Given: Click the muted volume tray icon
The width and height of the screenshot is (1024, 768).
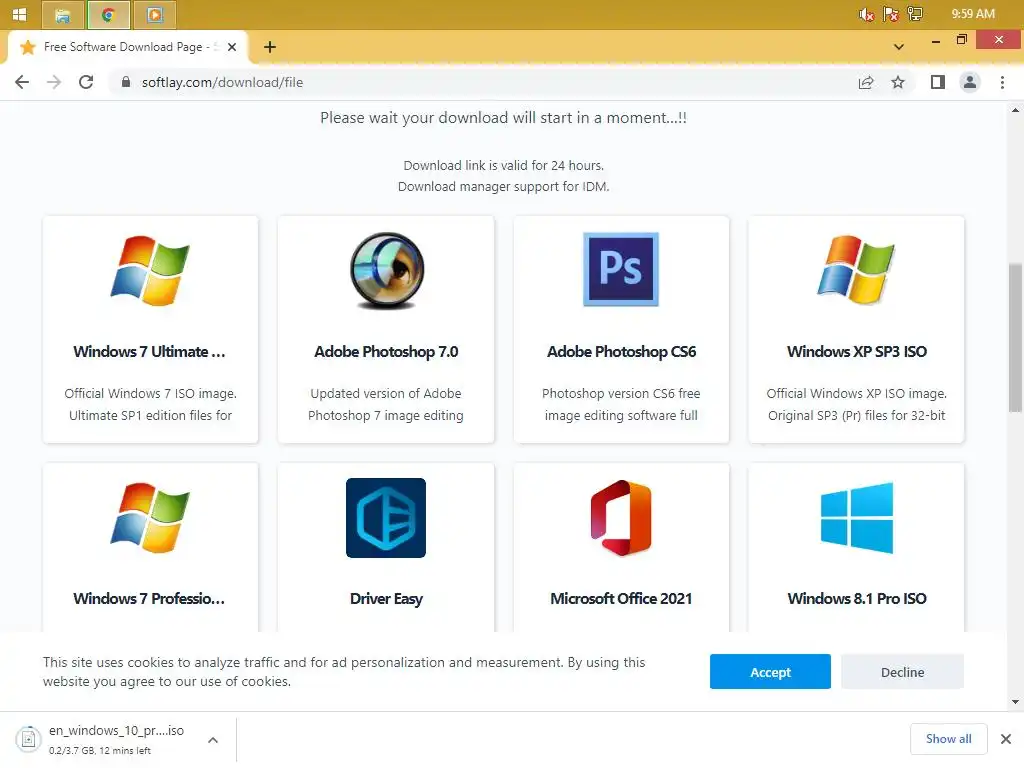Looking at the screenshot, I should coord(867,14).
